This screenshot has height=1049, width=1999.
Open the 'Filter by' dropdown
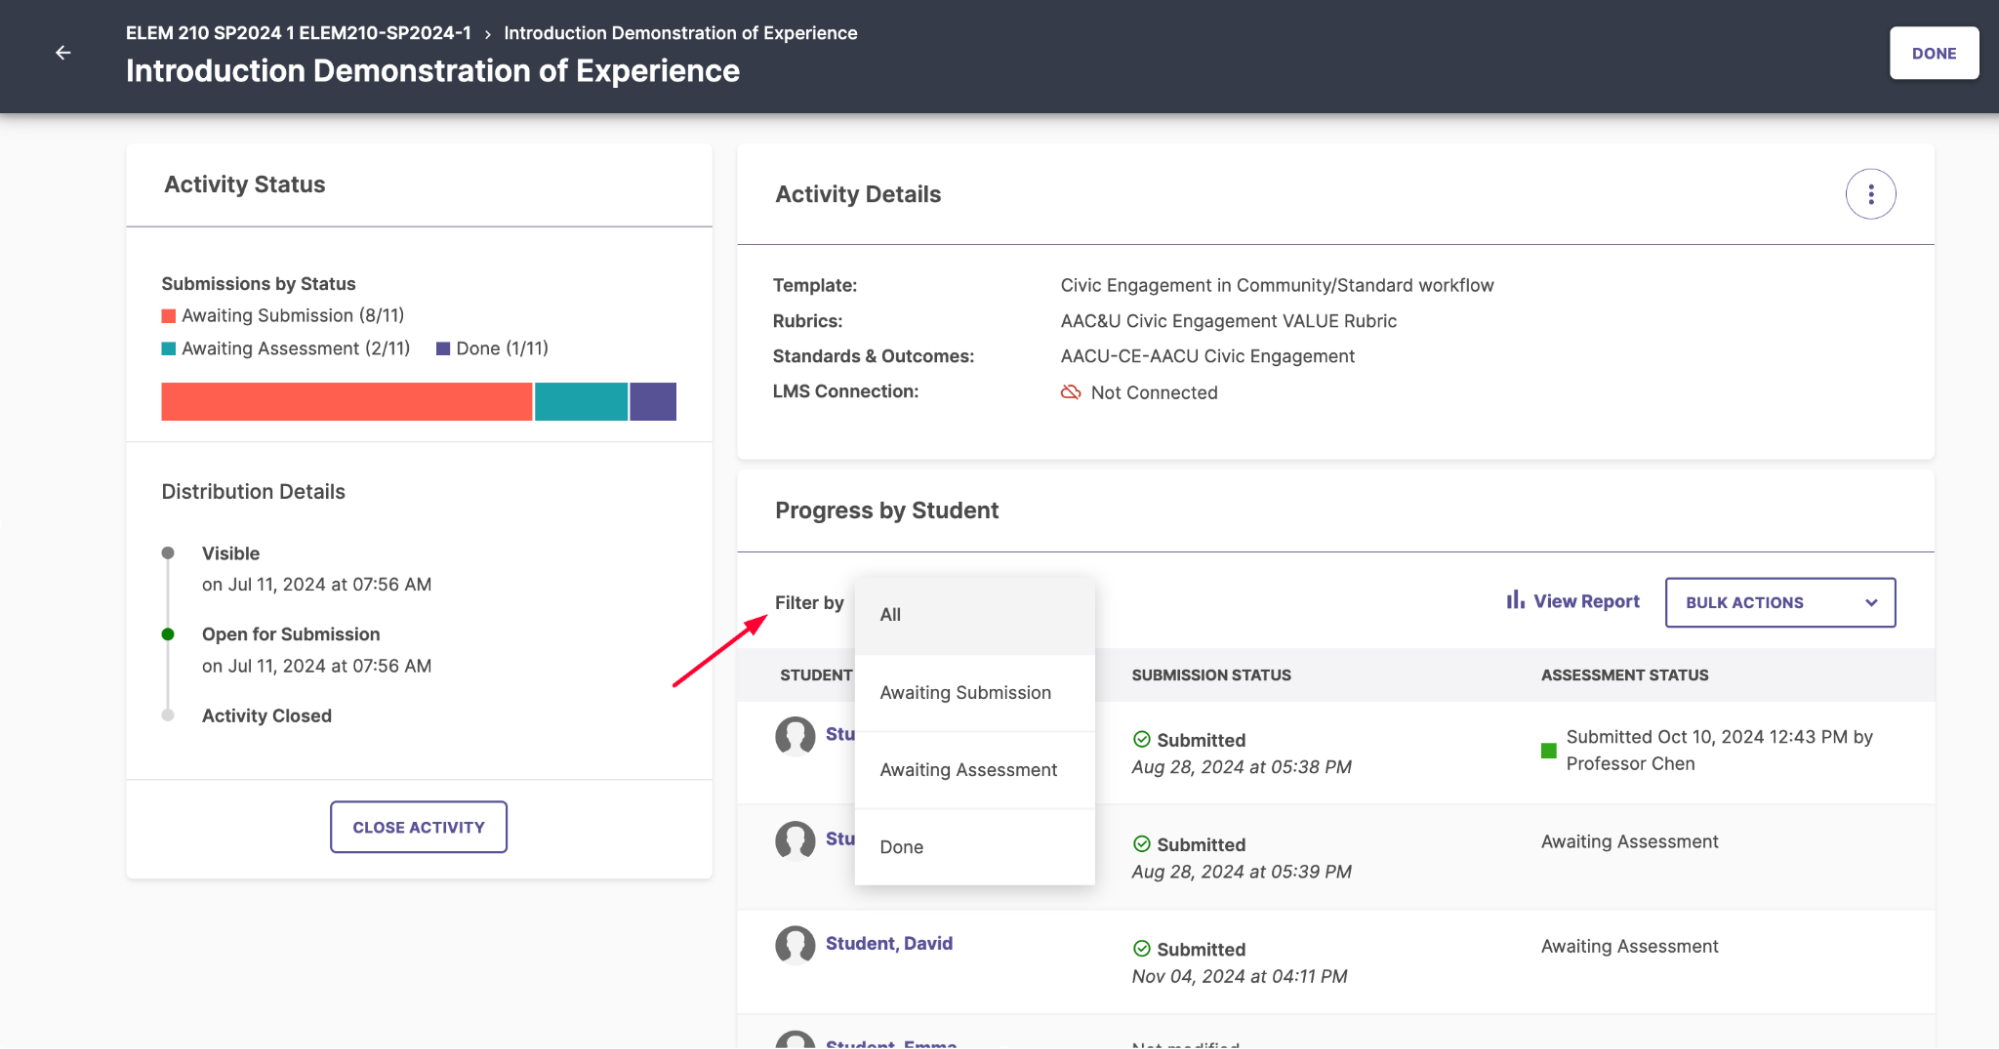[810, 602]
